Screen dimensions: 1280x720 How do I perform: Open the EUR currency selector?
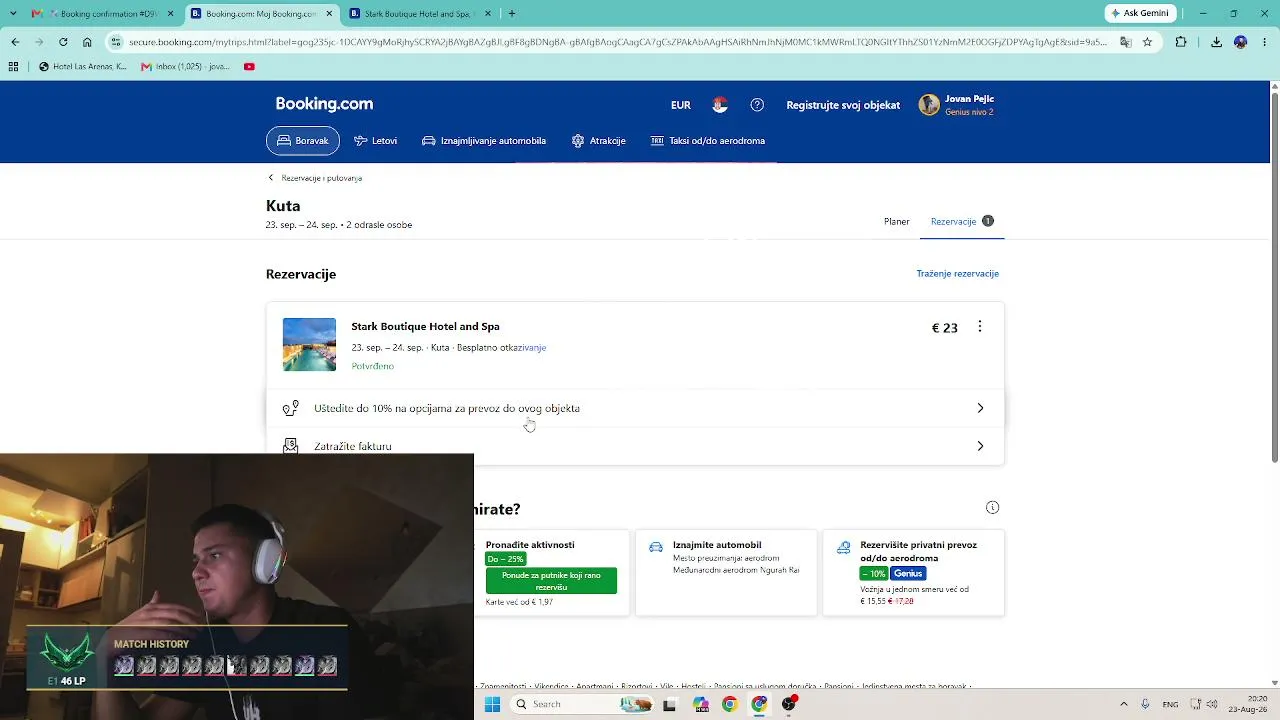click(x=681, y=105)
